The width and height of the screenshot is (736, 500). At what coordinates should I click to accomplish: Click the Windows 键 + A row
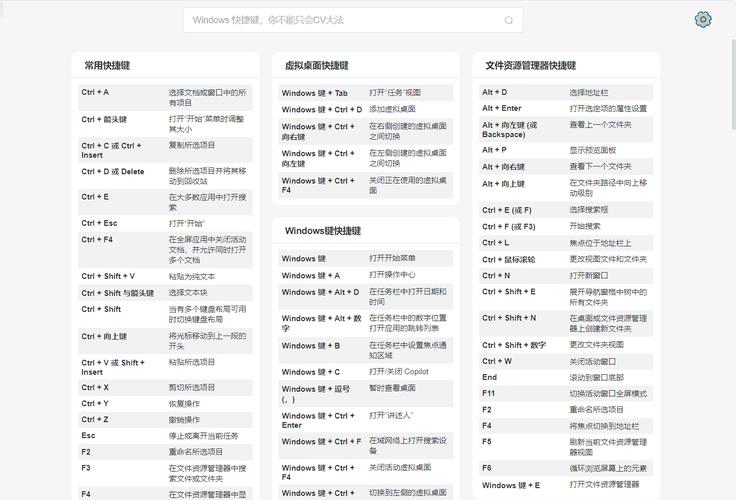coord(366,275)
